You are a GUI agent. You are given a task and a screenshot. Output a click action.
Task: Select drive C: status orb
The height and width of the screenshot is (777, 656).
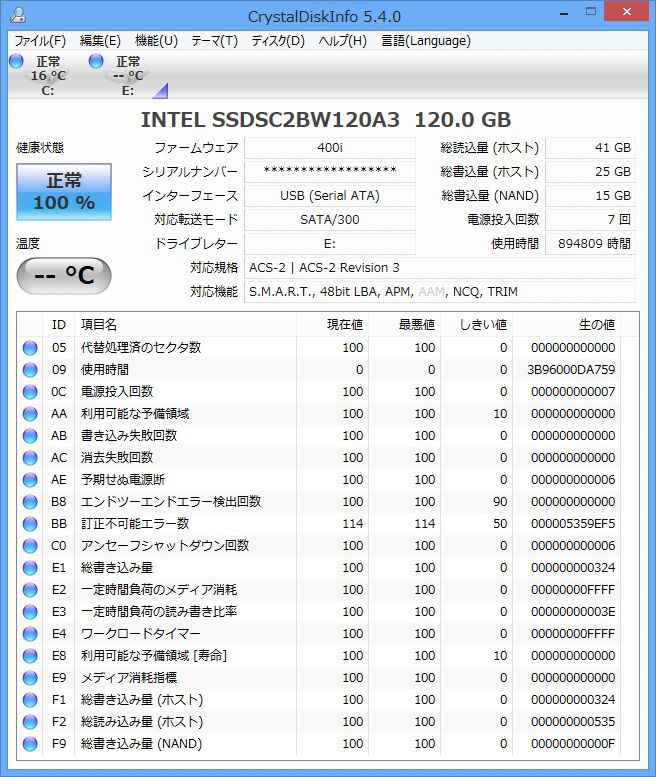(16, 61)
